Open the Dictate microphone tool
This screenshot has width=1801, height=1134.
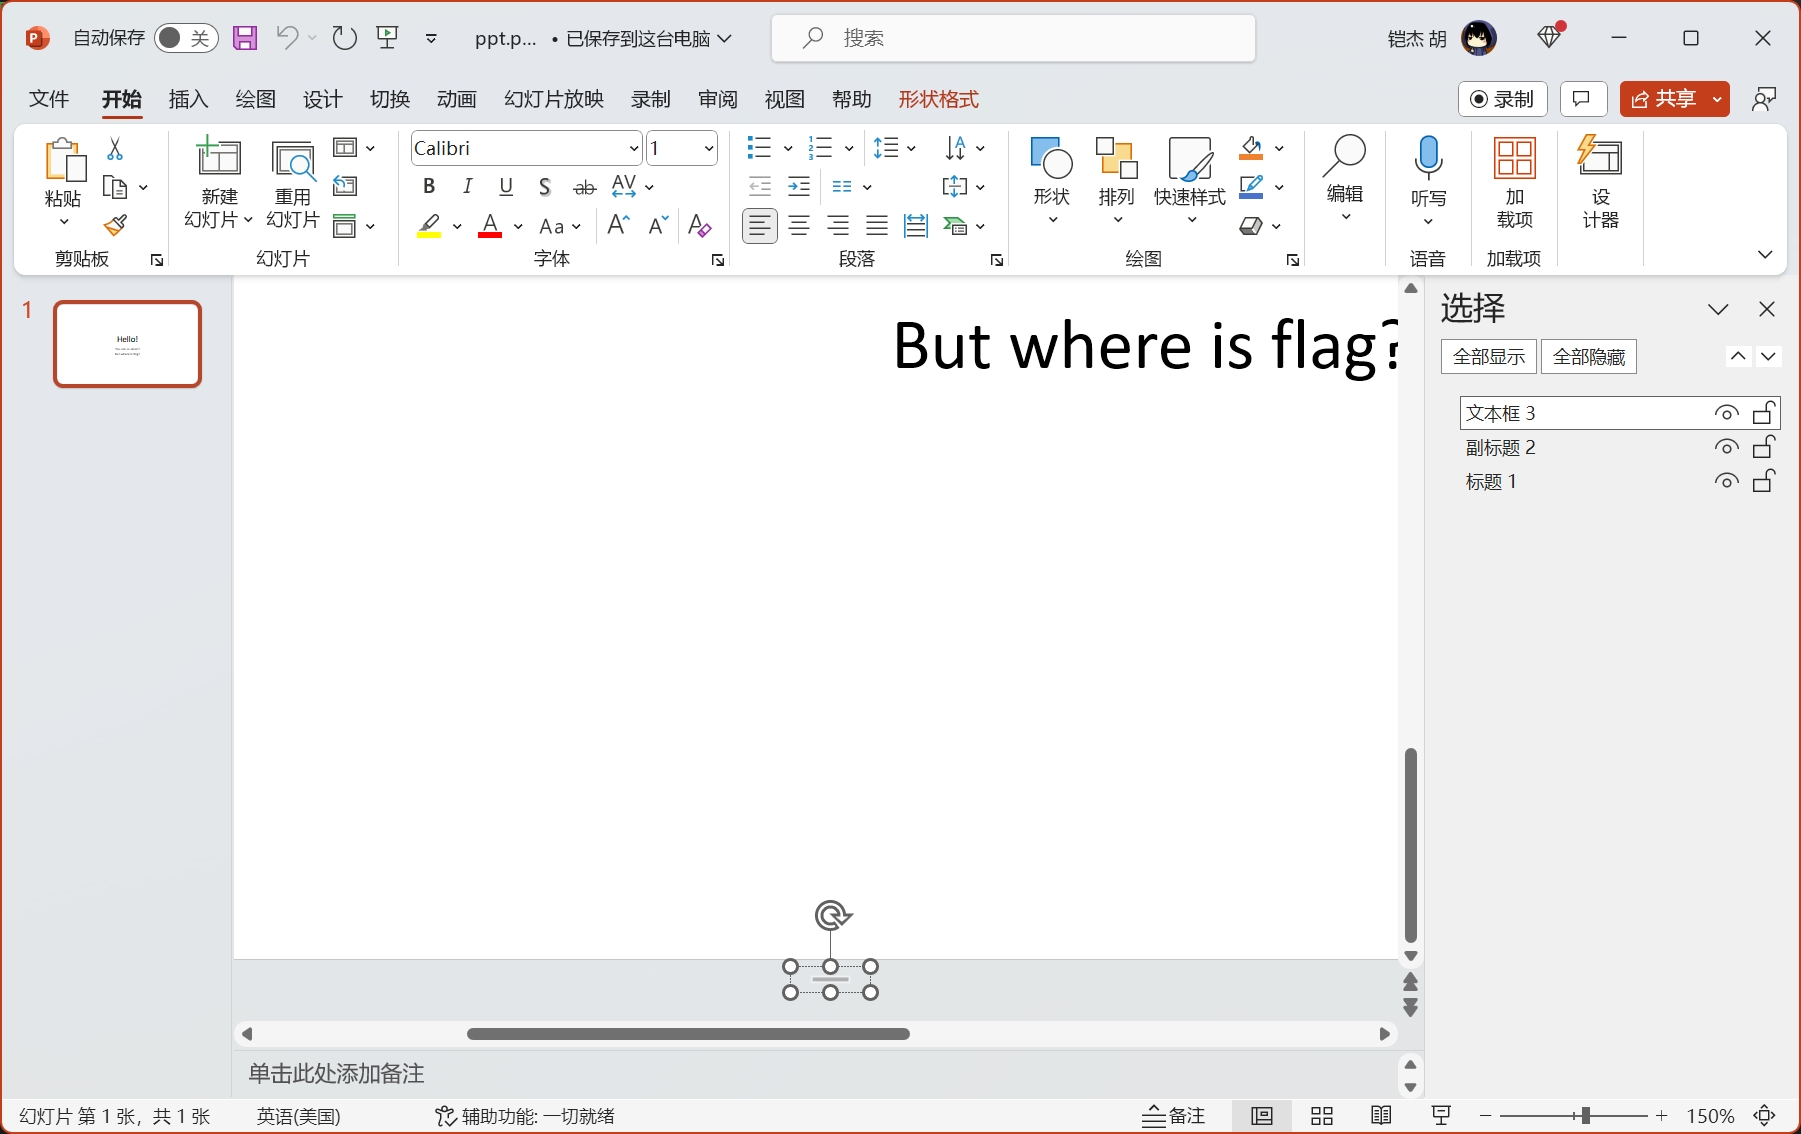(1428, 170)
